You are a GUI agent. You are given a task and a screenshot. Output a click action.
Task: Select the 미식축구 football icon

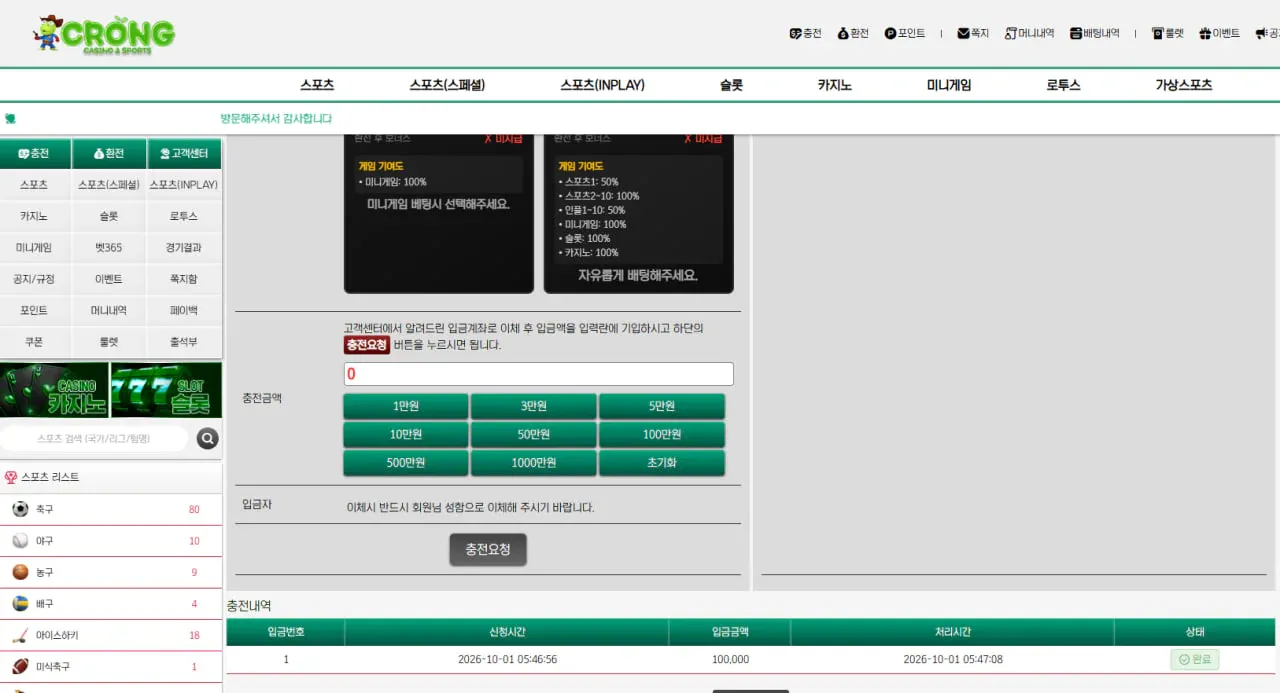coord(20,667)
